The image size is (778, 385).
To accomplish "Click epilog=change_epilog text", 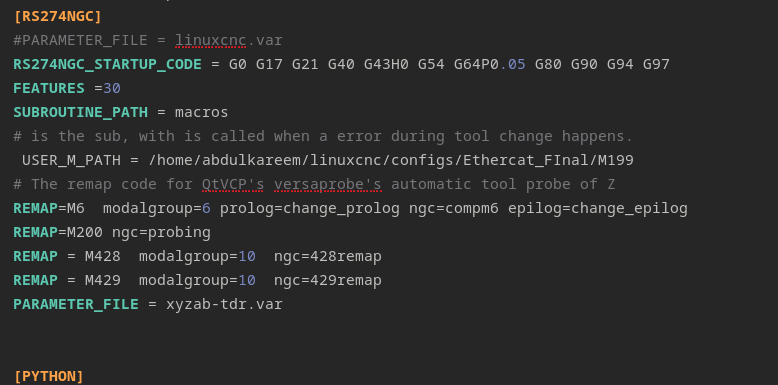I will pos(598,208).
